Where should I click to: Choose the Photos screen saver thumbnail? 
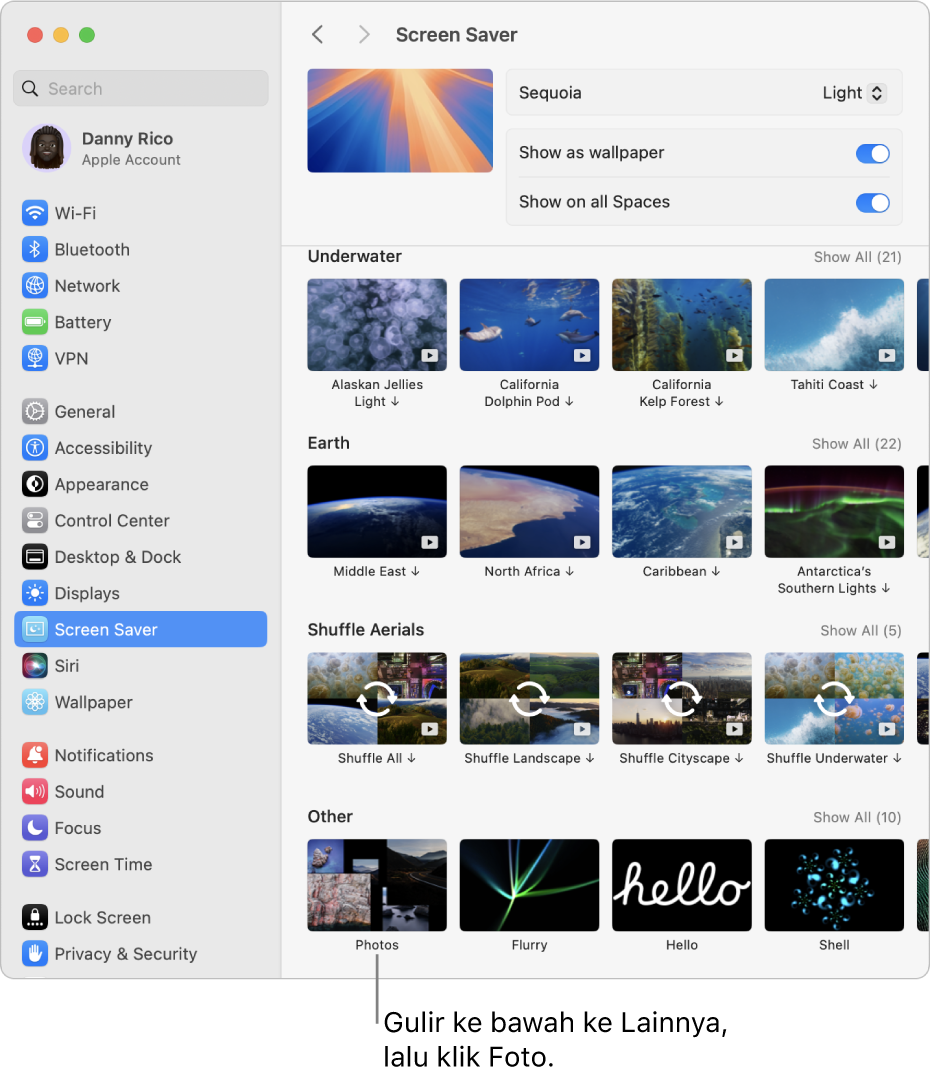(377, 885)
